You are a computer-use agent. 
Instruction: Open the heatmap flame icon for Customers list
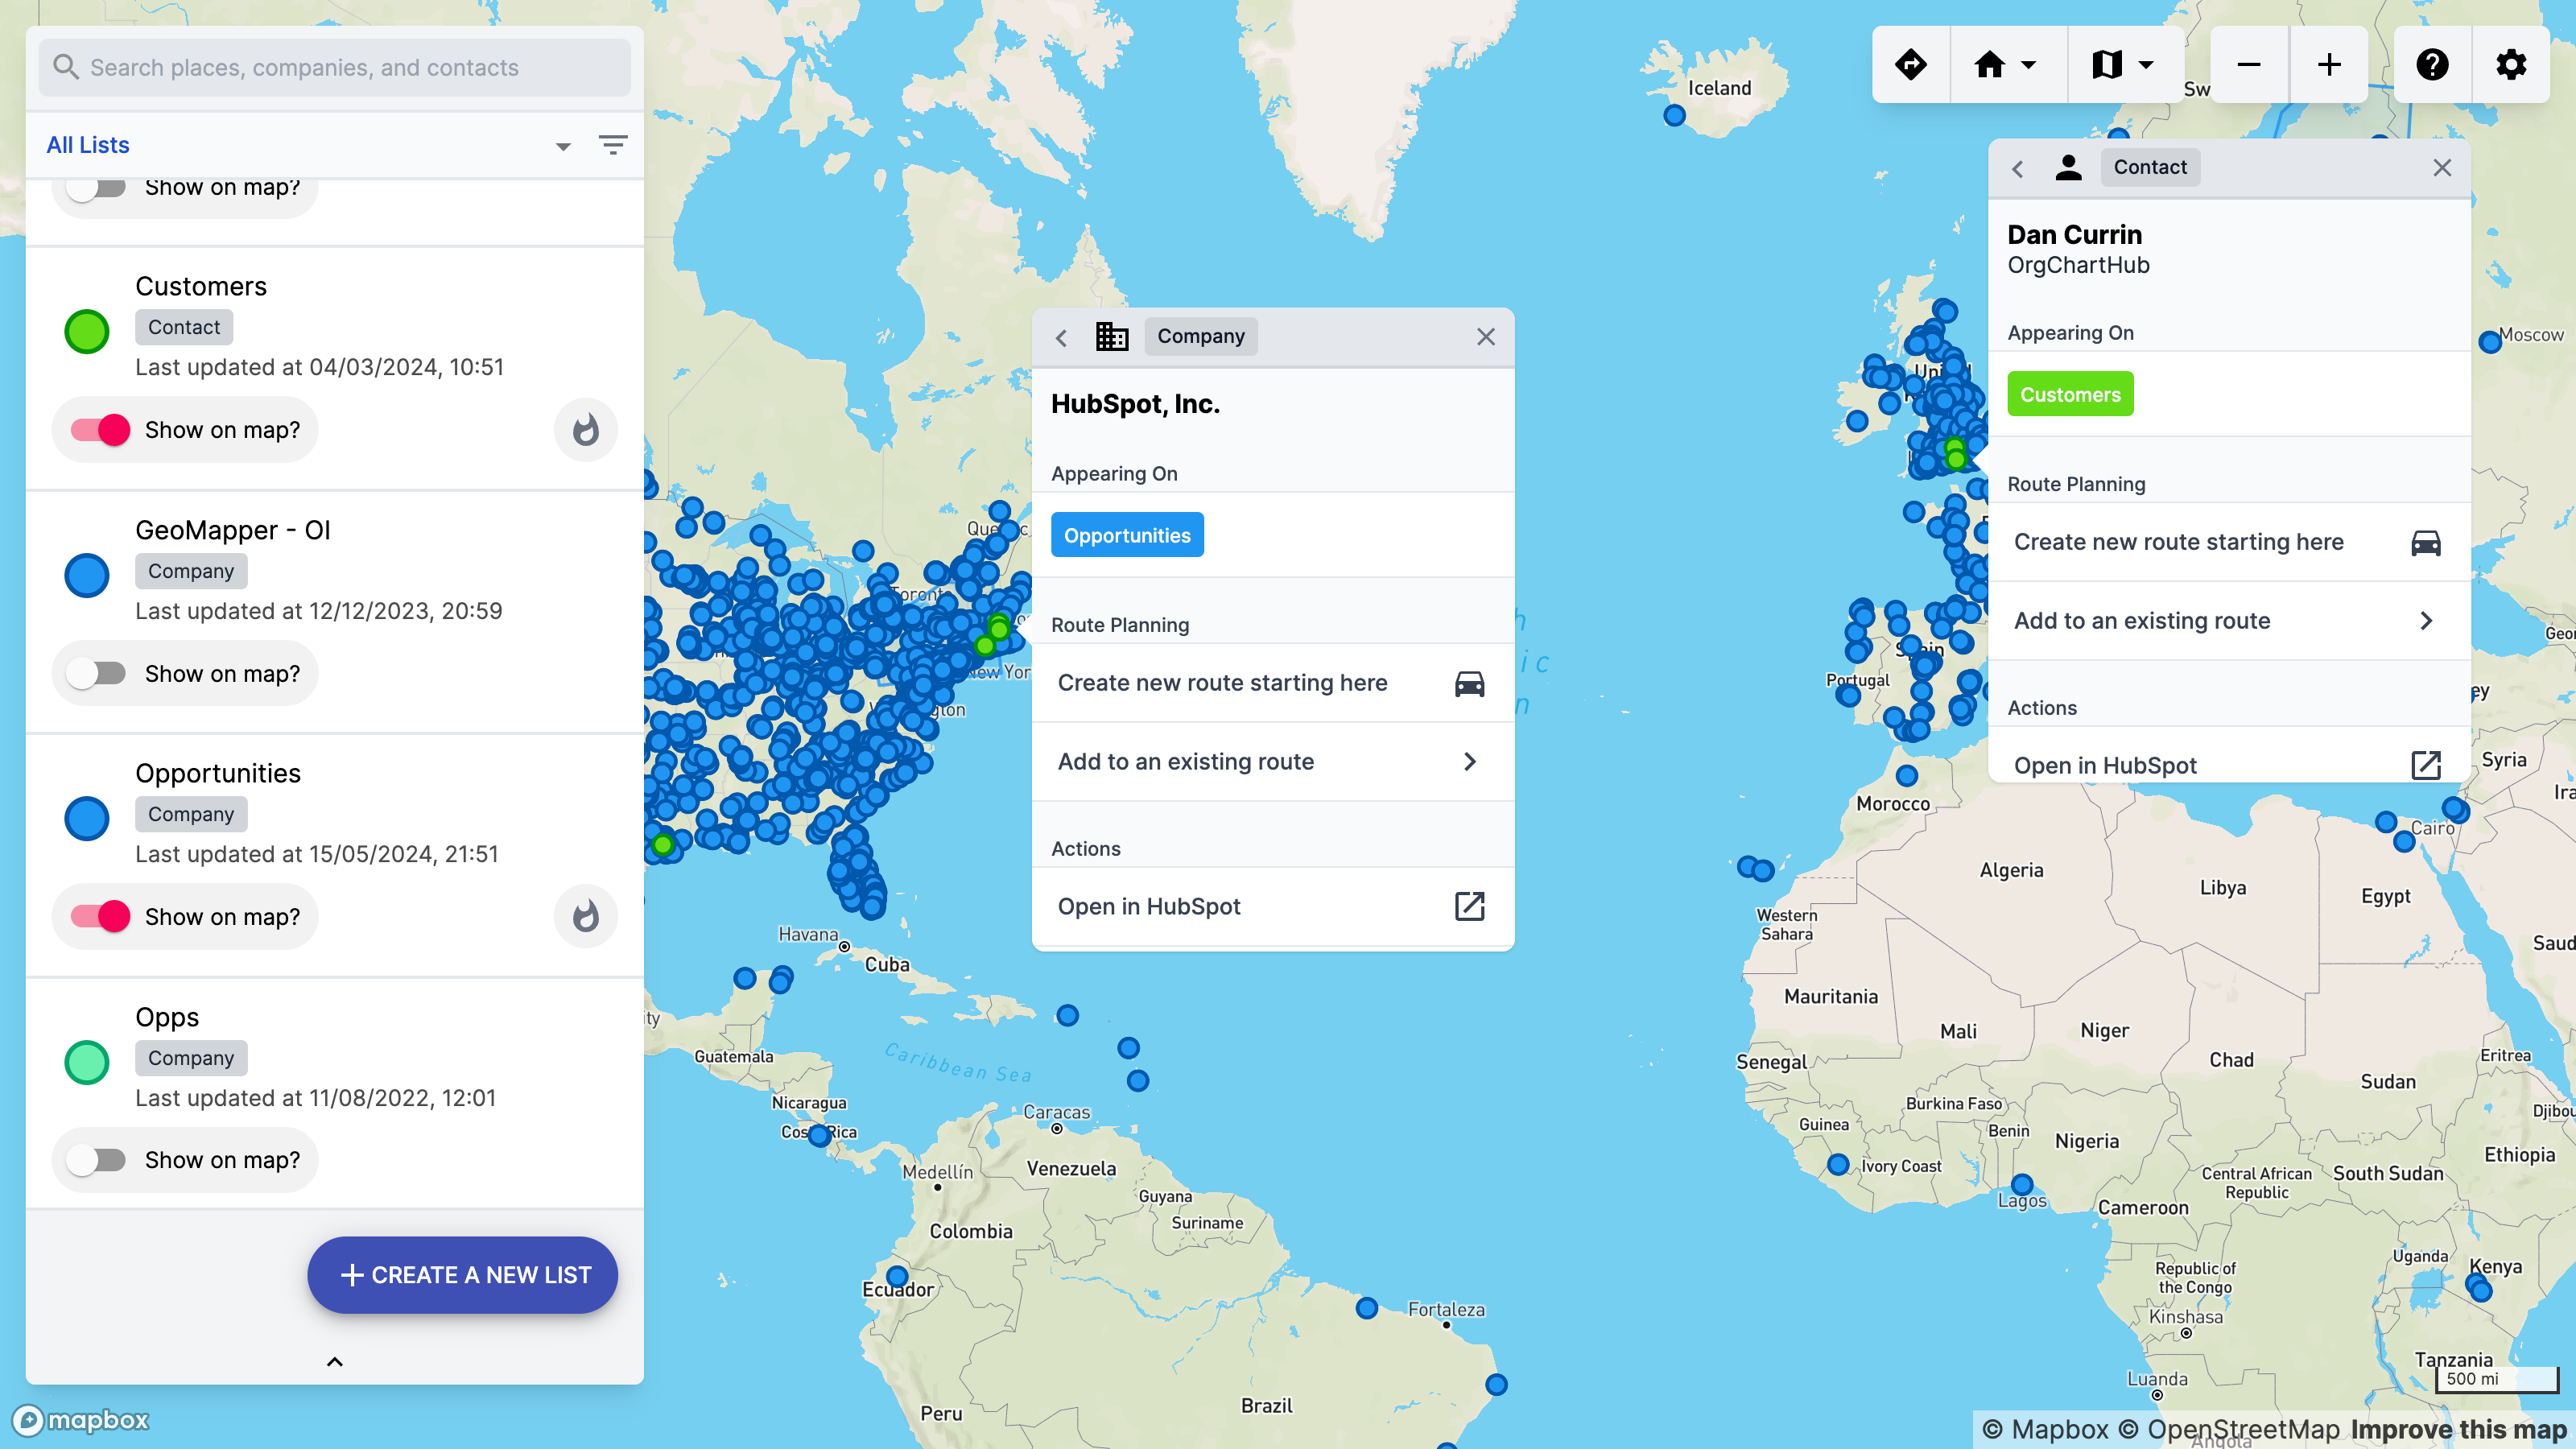click(x=585, y=429)
